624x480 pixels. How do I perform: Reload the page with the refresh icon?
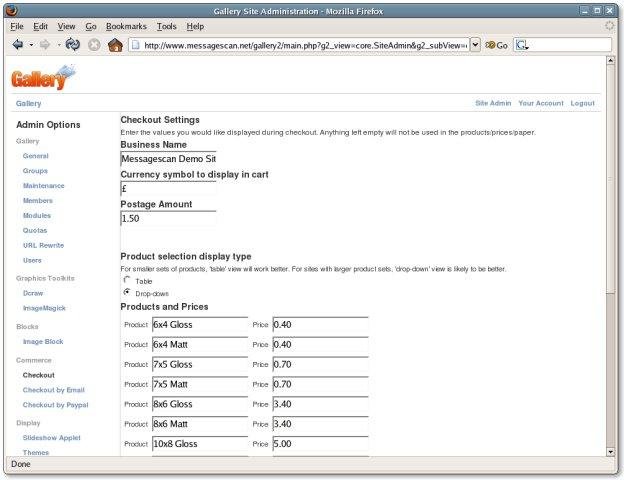[72, 45]
